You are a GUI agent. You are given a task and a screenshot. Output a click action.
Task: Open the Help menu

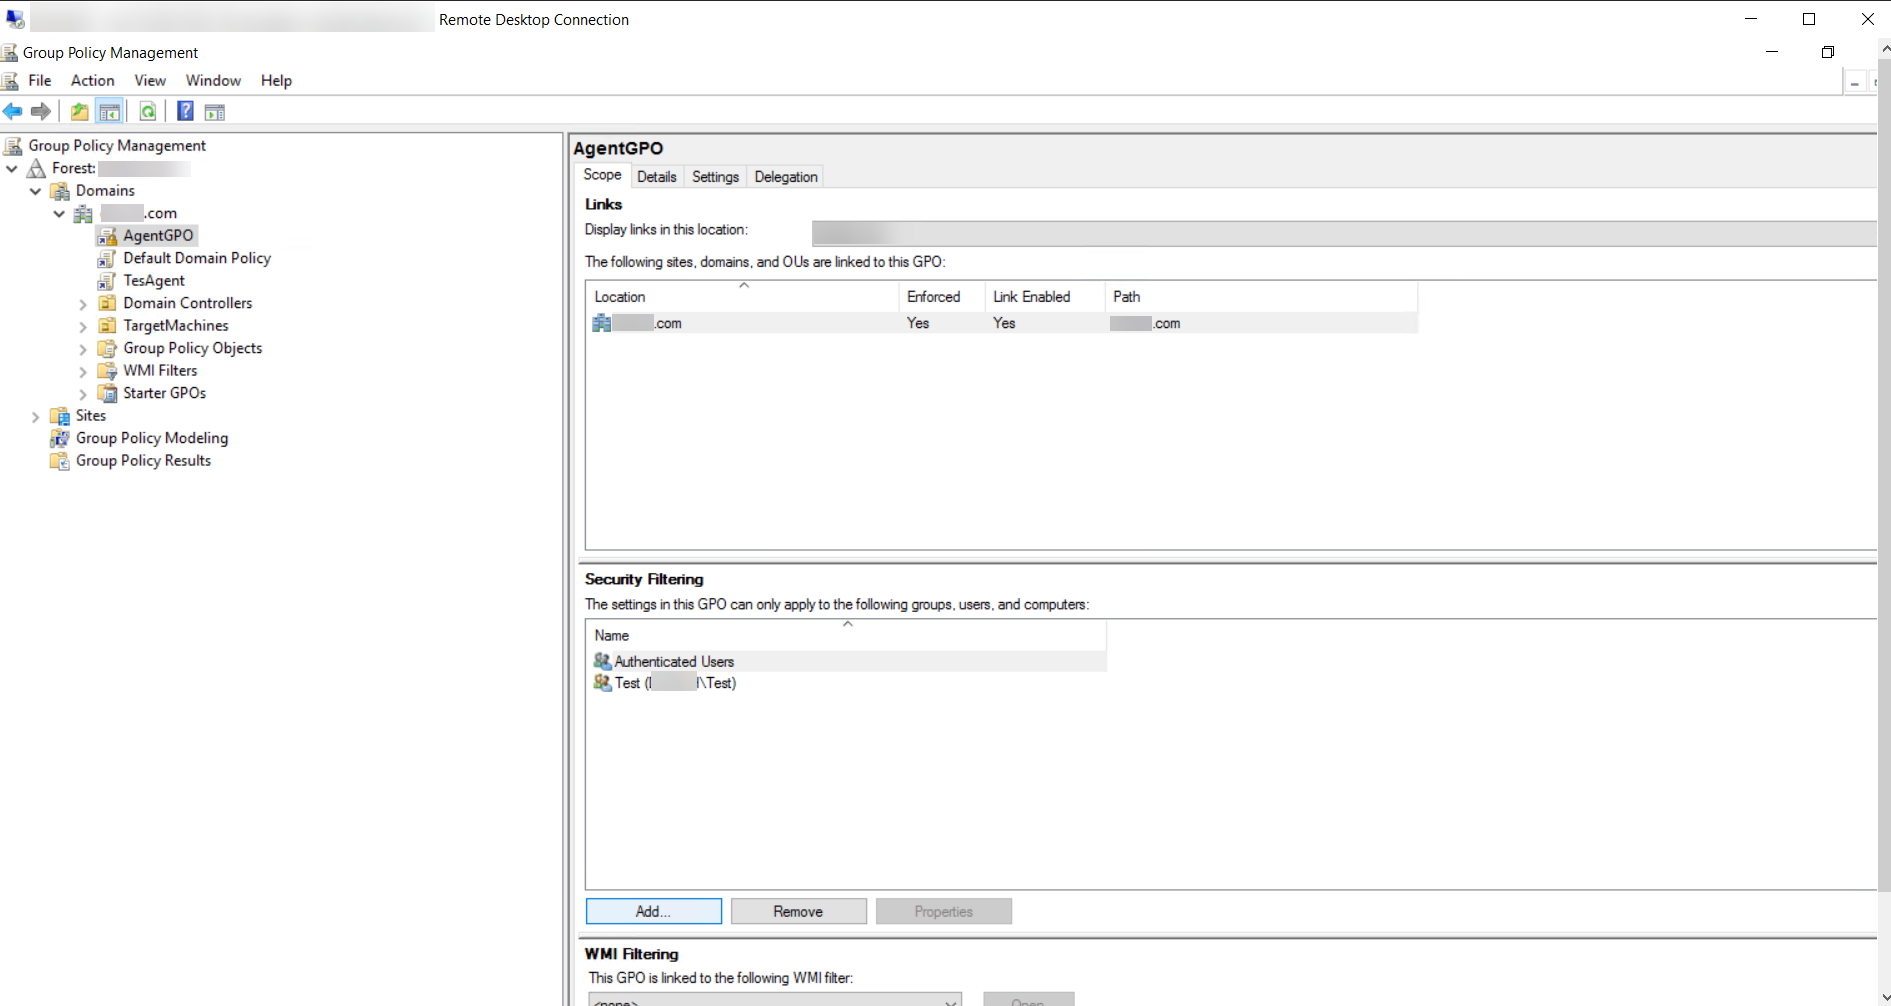[x=276, y=81]
